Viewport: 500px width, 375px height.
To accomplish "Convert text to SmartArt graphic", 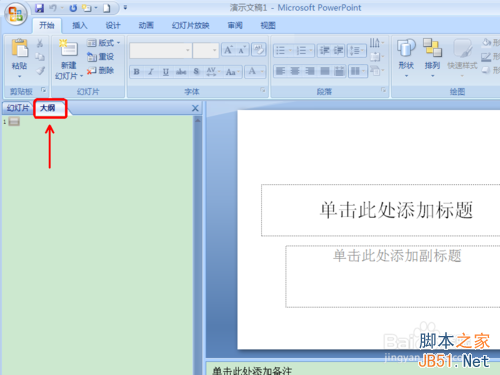I will 377,71.
